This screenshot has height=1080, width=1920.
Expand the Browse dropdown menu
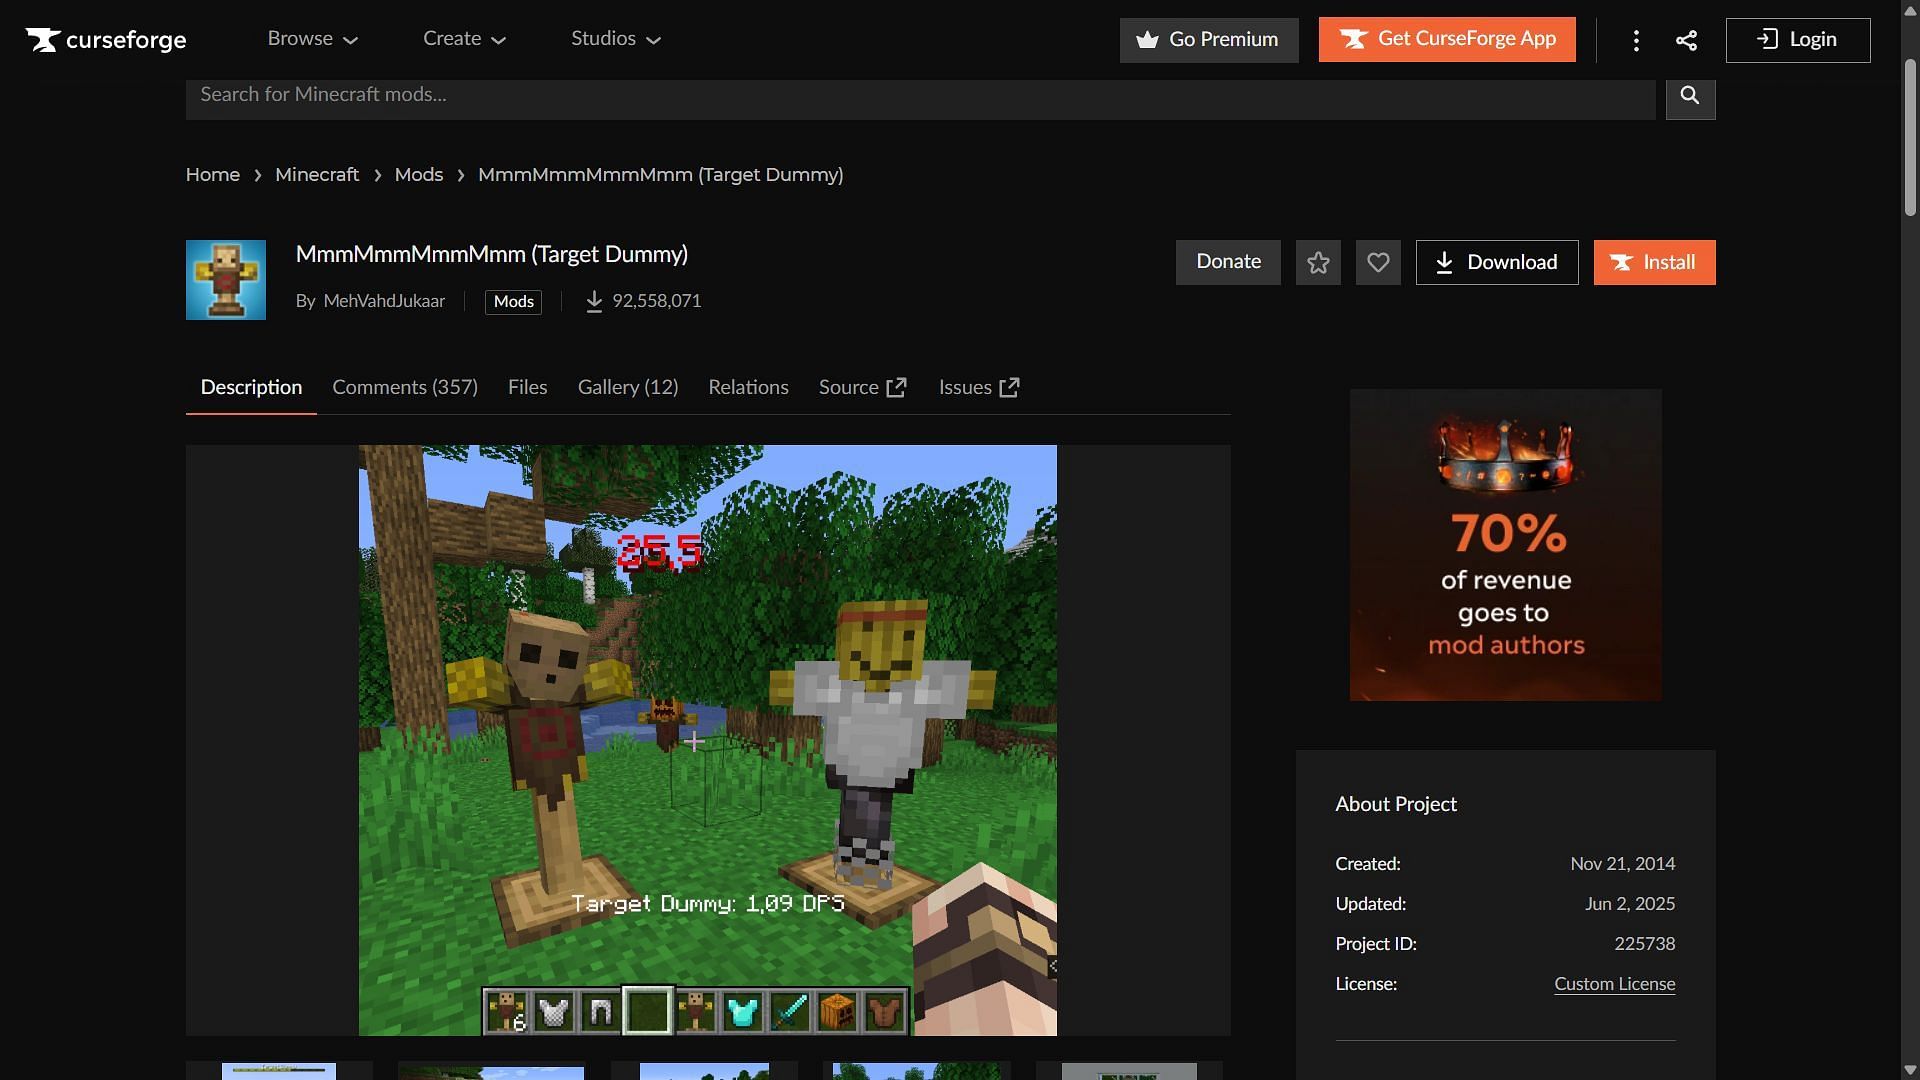point(312,39)
